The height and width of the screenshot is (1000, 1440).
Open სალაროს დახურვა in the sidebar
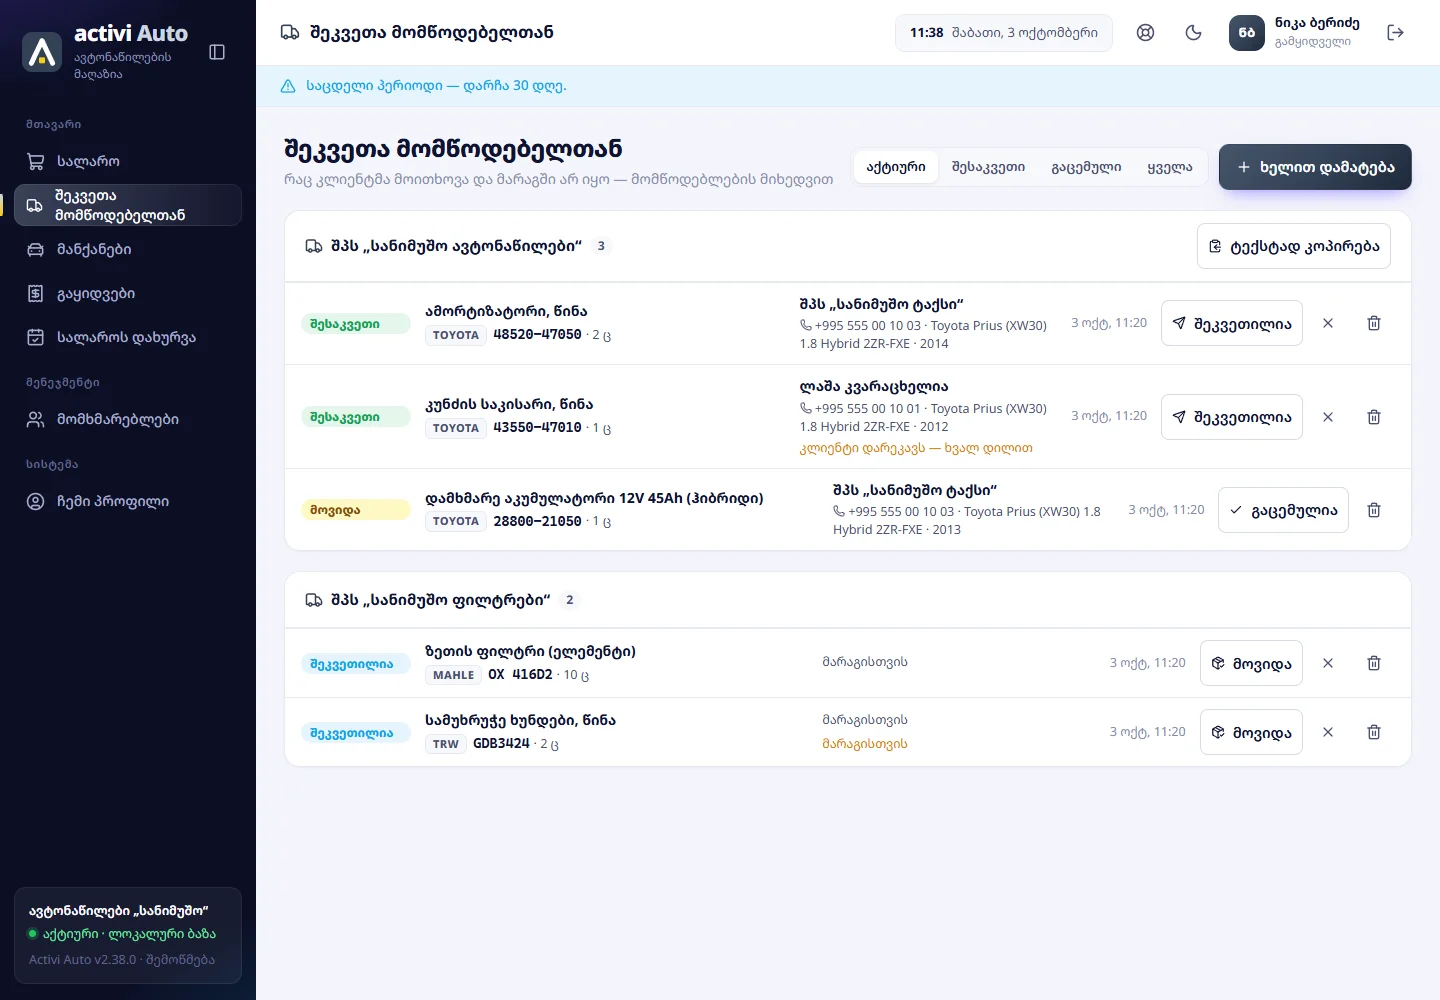128,337
